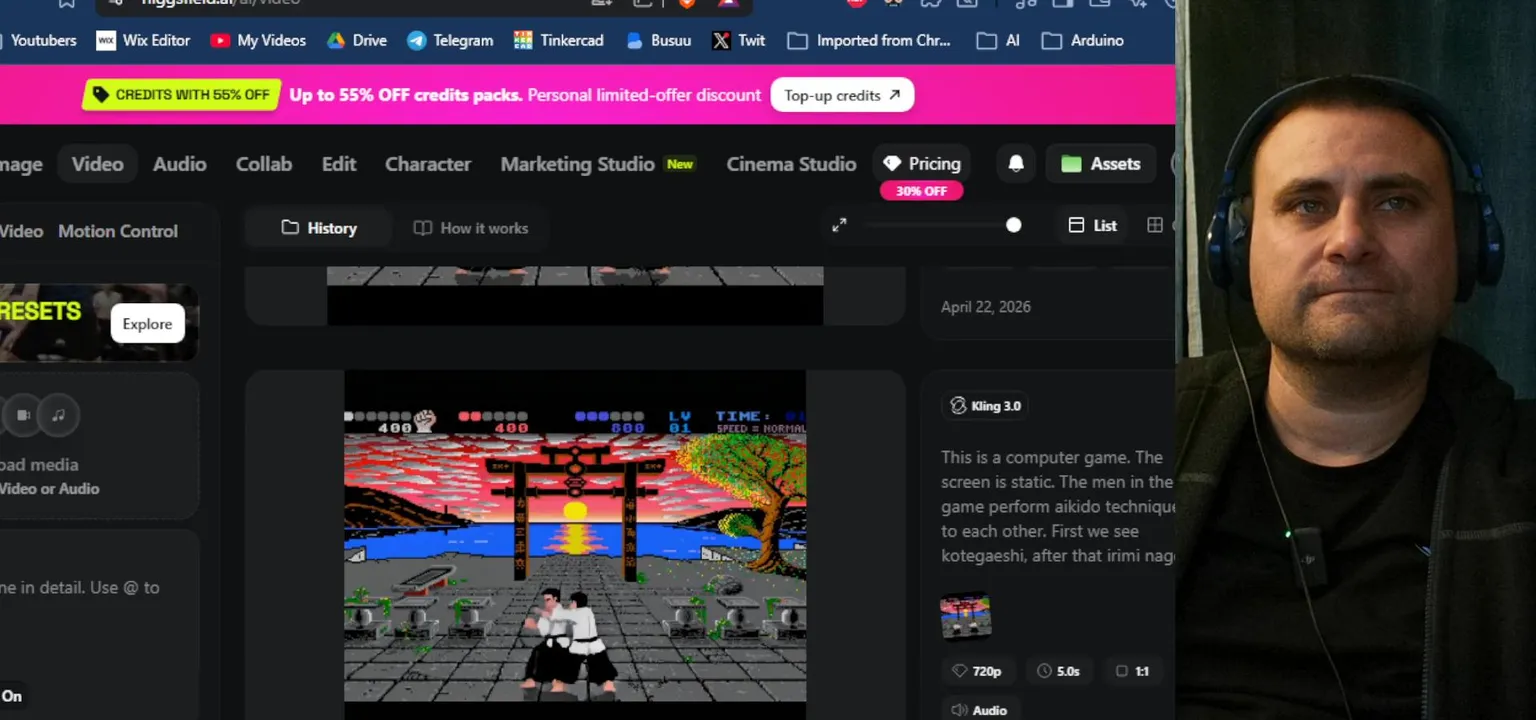The height and width of the screenshot is (720, 1536).
Task: Open the How it works tab
Action: pyautogui.click(x=471, y=228)
